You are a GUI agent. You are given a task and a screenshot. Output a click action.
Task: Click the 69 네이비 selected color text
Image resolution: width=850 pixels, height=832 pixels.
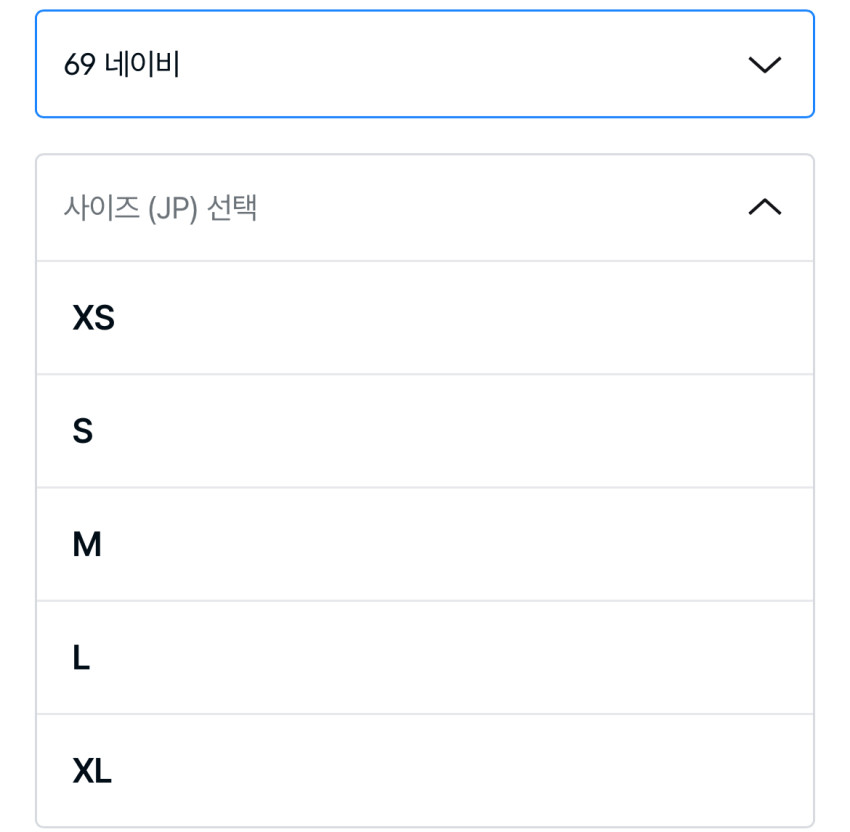tap(121, 65)
